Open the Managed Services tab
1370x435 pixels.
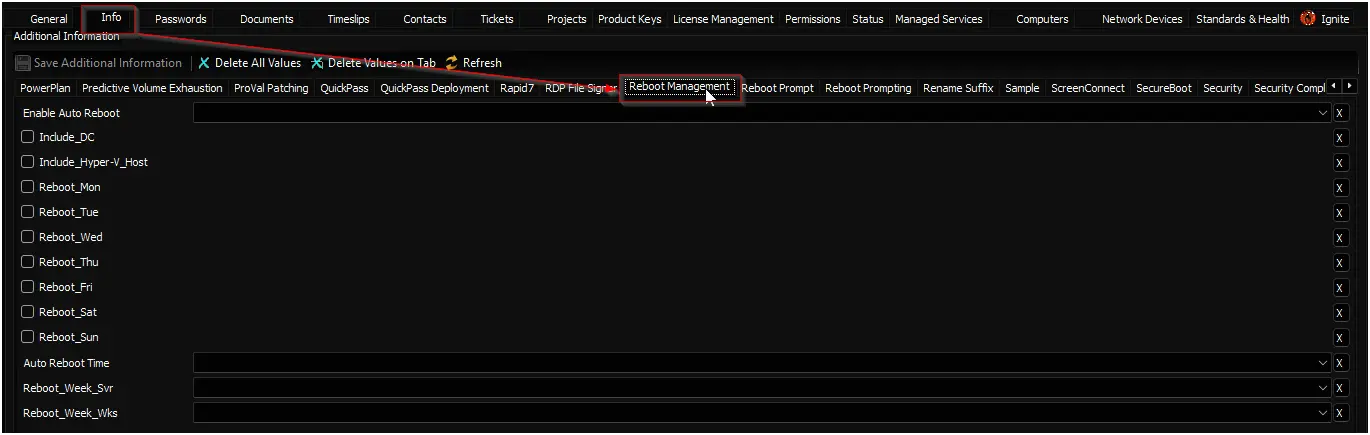(x=939, y=19)
